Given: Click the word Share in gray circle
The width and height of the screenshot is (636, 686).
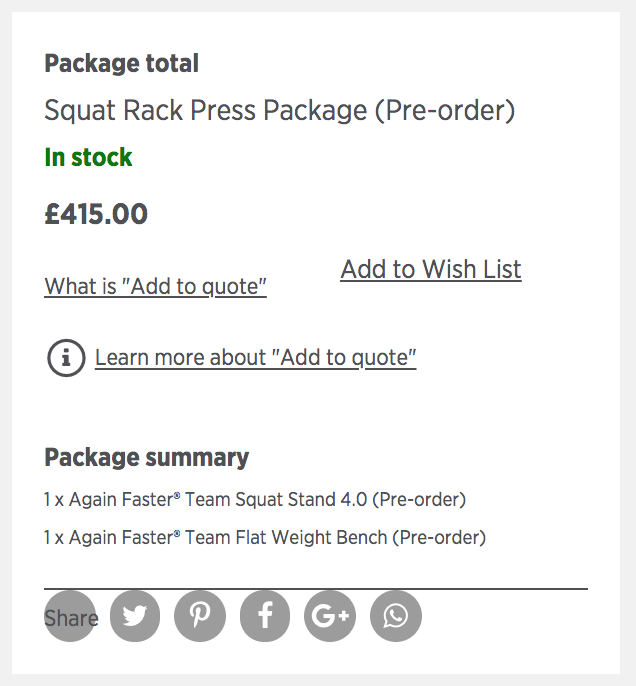Looking at the screenshot, I should click(71, 618).
